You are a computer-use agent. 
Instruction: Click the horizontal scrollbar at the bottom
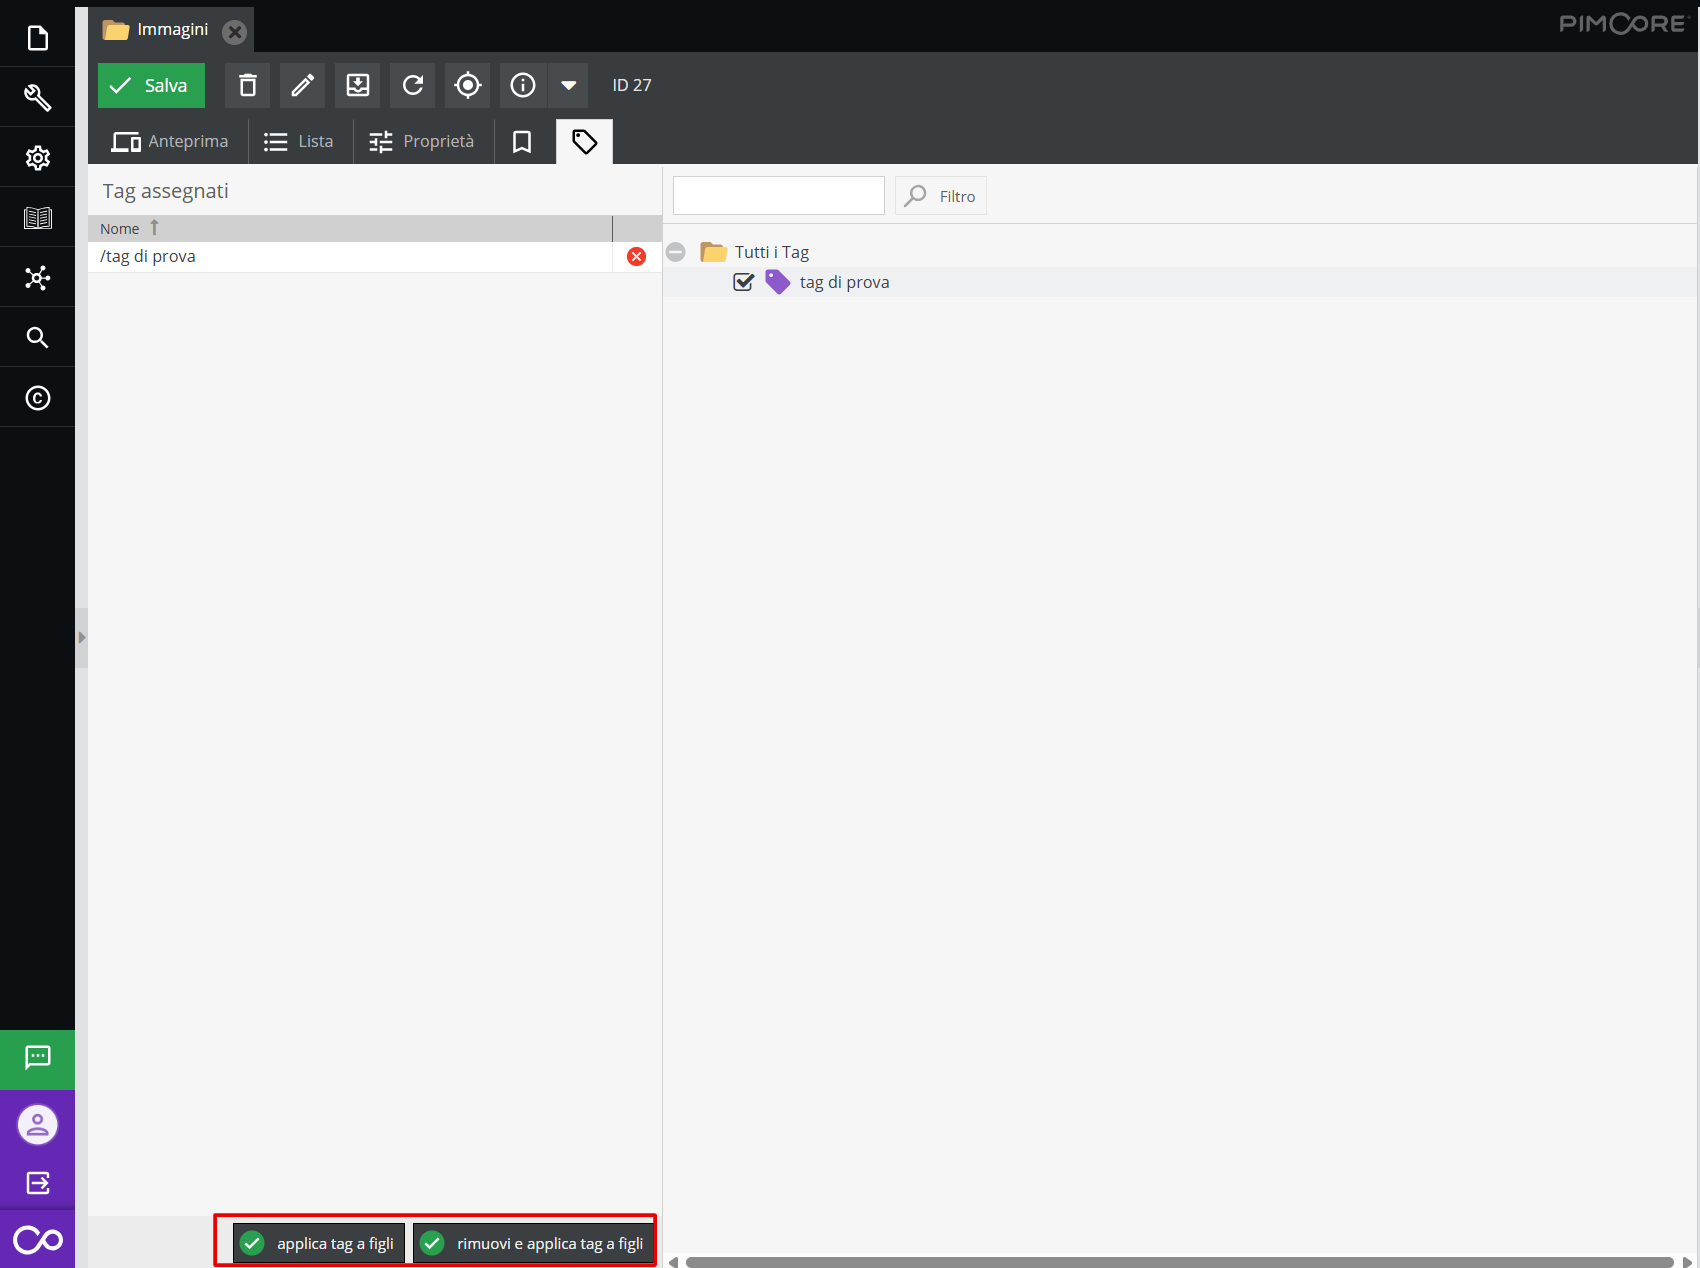(1178, 1262)
